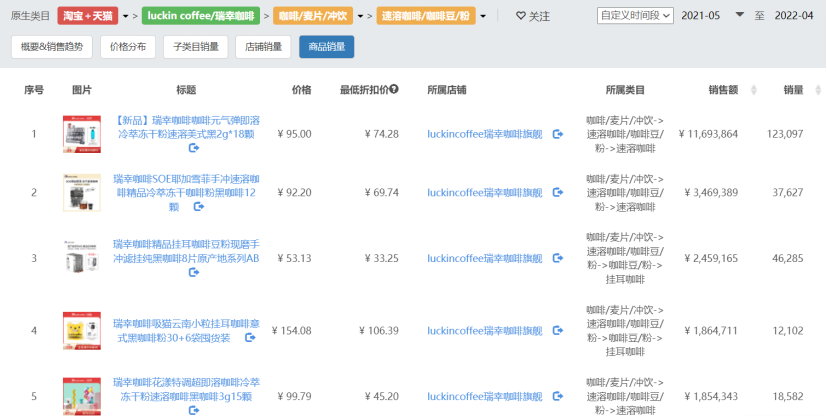This screenshot has height=416, width=827.
Task: Click sales value ¥ 1,854,343
Action: [x=711, y=396]
